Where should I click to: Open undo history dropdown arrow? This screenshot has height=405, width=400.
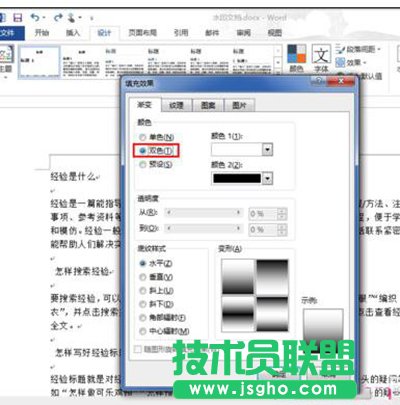(x=44, y=18)
